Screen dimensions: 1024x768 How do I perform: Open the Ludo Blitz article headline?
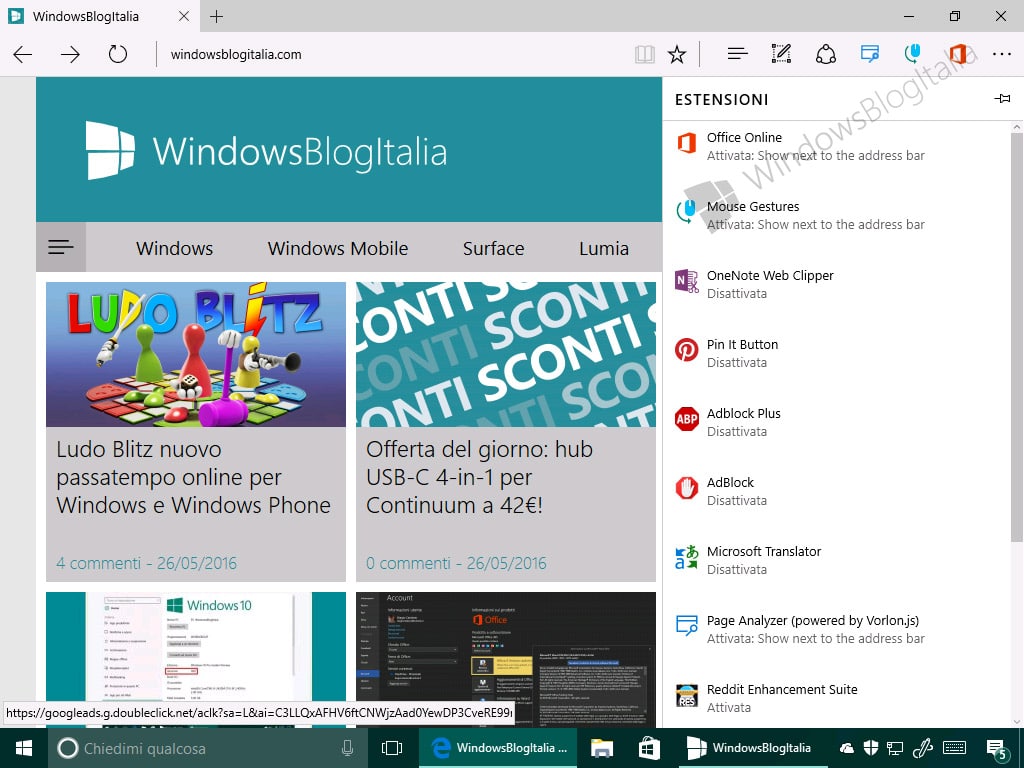[193, 477]
